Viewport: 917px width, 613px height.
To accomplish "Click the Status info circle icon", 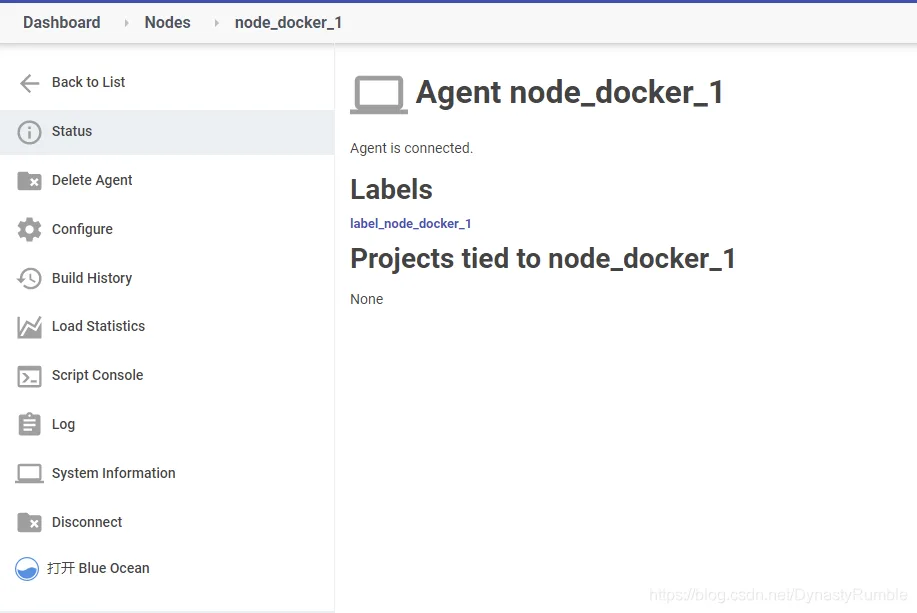I will pyautogui.click(x=29, y=132).
